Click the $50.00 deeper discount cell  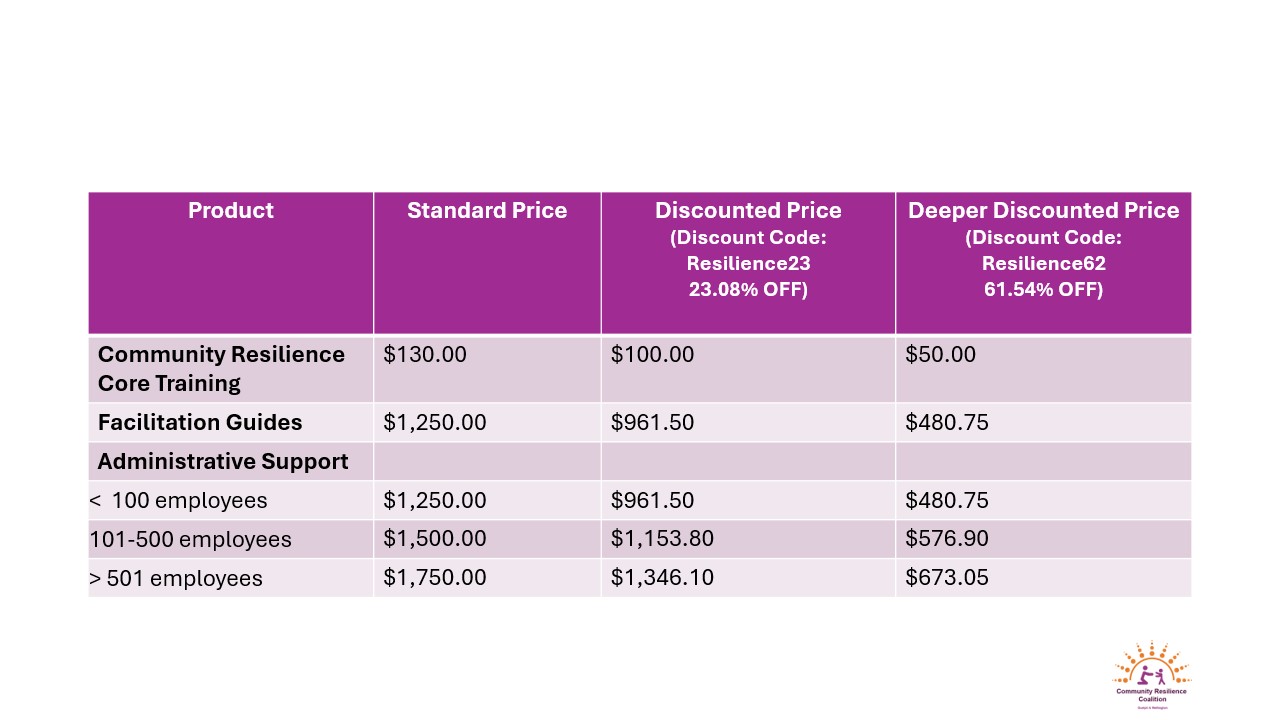(1043, 369)
